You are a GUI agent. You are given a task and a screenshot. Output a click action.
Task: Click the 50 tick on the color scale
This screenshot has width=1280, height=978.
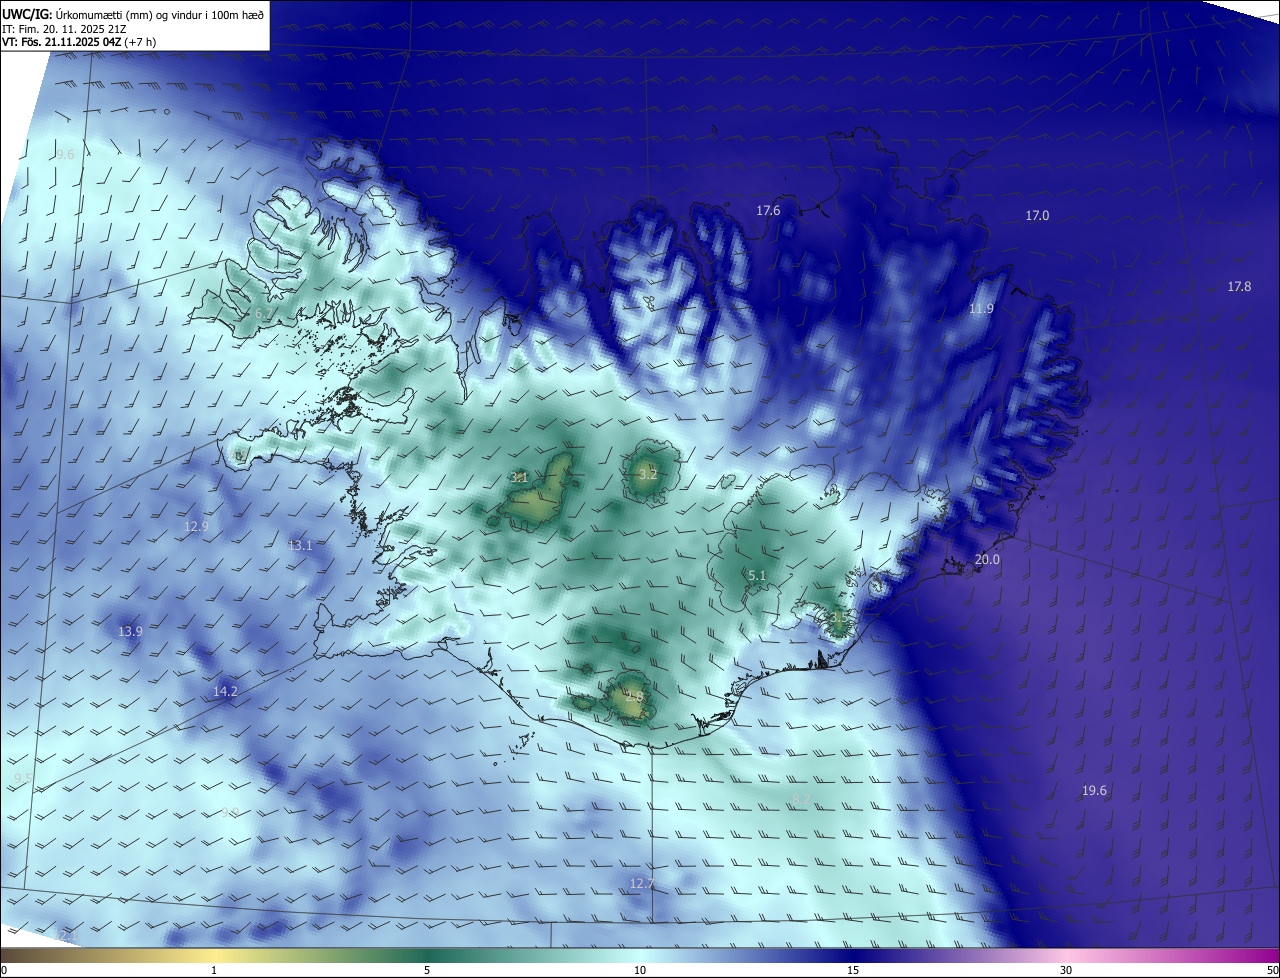tap(1272, 970)
